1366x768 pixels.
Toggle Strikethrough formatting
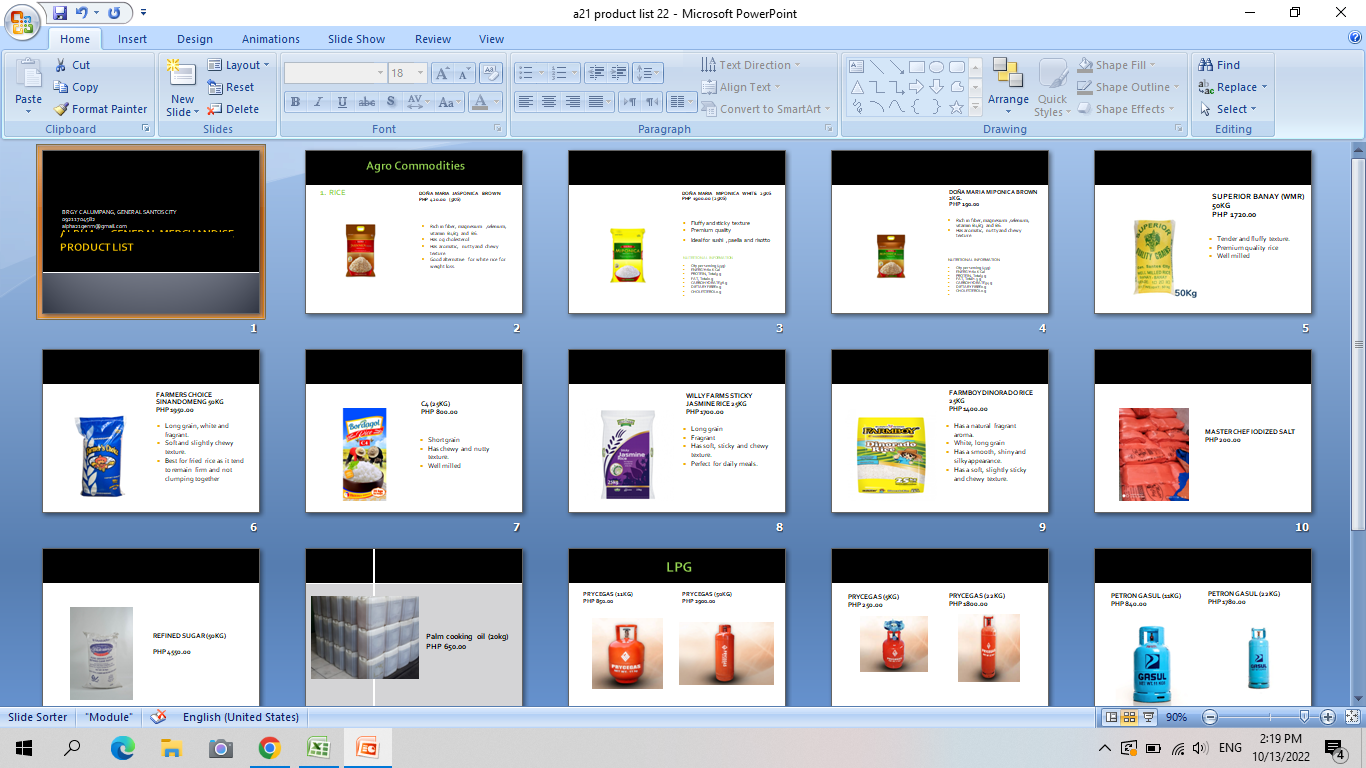click(367, 102)
